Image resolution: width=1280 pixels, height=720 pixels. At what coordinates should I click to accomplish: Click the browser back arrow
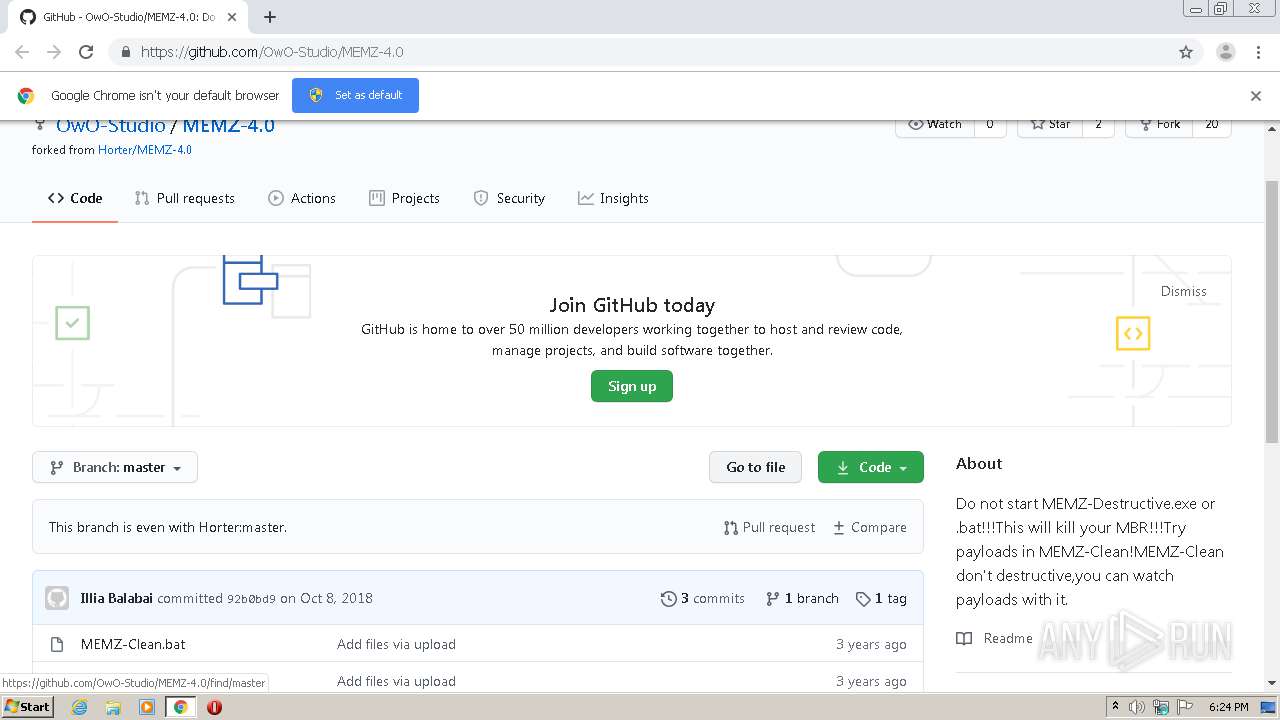[22, 52]
